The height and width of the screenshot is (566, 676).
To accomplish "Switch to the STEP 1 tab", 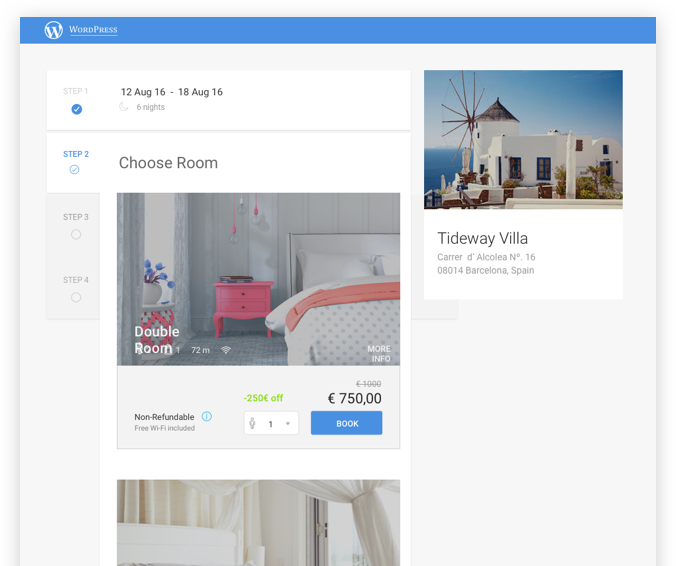I will [76, 91].
